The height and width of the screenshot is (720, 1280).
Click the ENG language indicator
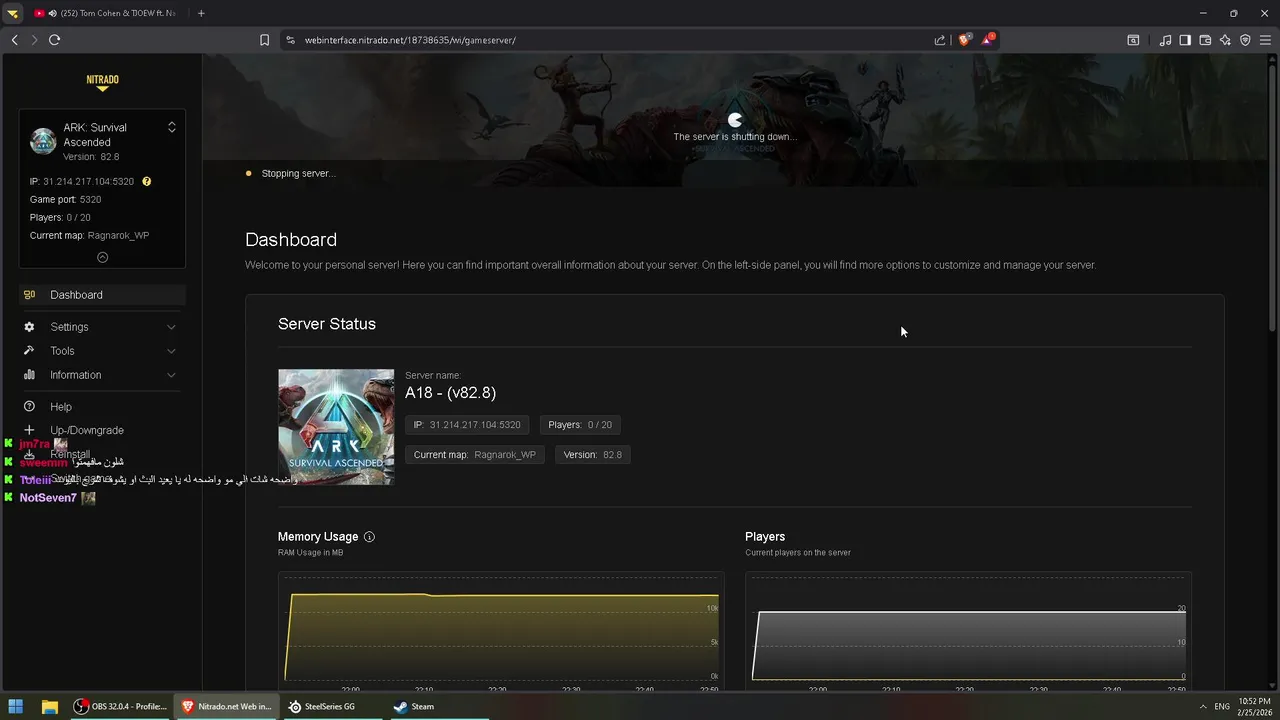(1222, 706)
